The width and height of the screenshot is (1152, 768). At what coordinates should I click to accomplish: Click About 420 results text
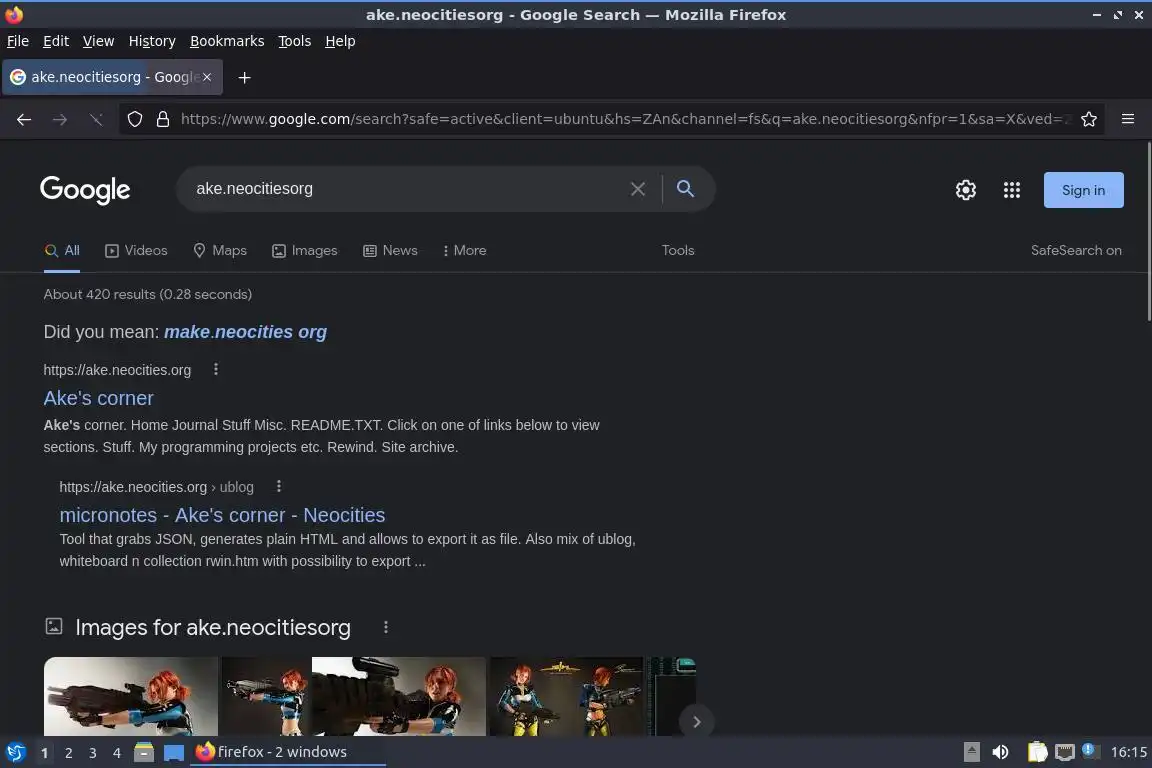(x=148, y=294)
